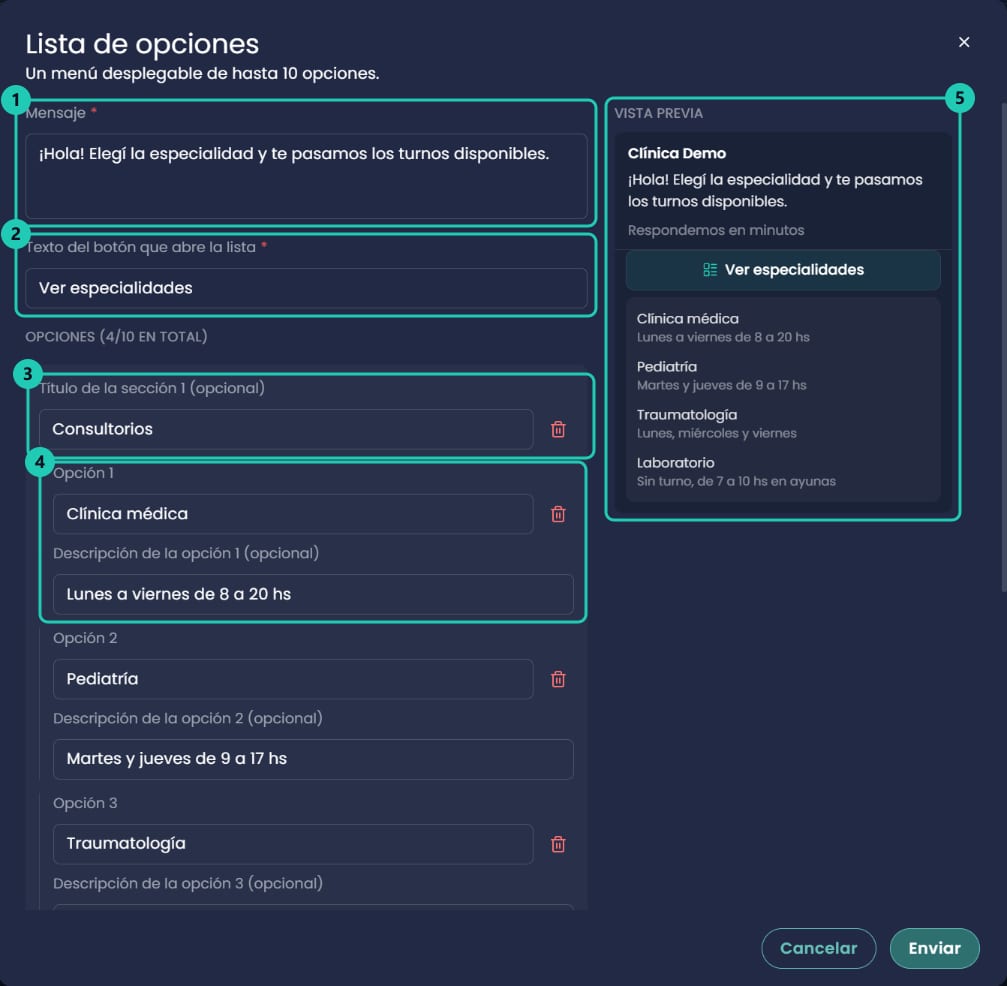Image resolution: width=1007 pixels, height=986 pixels.
Task: Click Lunes, miércoles y viernes in preview
Action: pyautogui.click(x=716, y=433)
